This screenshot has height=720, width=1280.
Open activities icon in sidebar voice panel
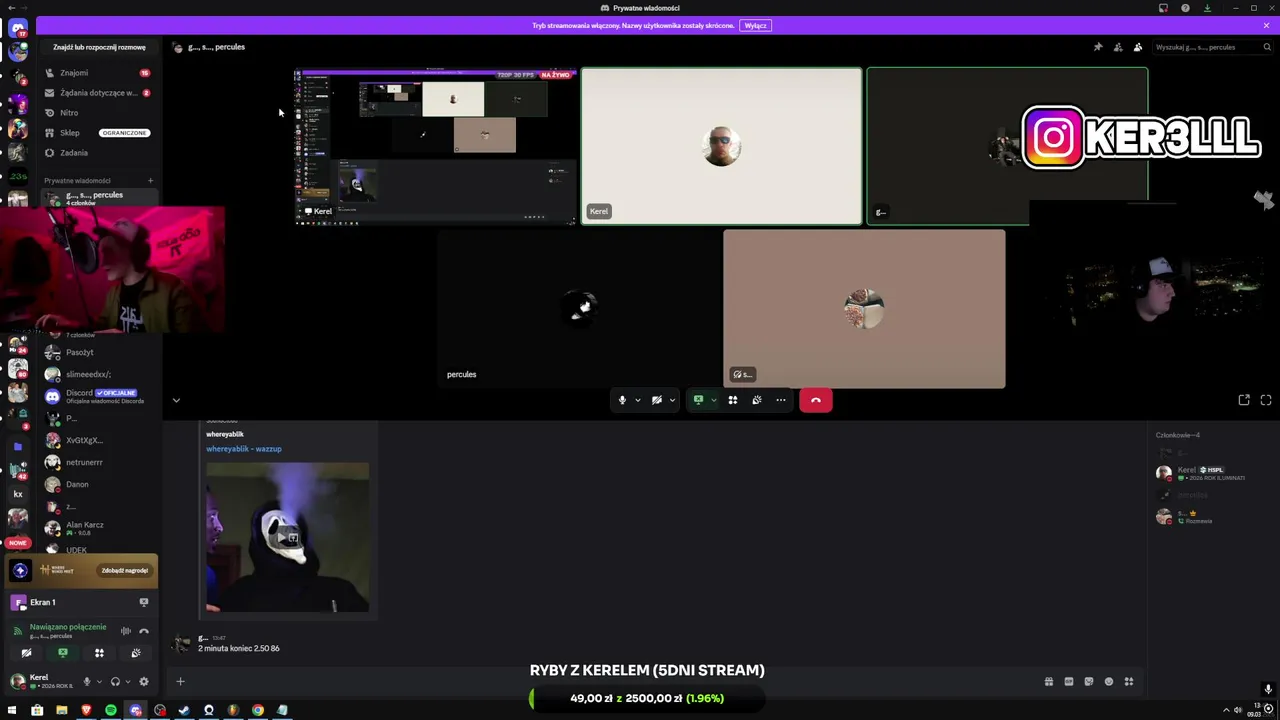(x=99, y=653)
